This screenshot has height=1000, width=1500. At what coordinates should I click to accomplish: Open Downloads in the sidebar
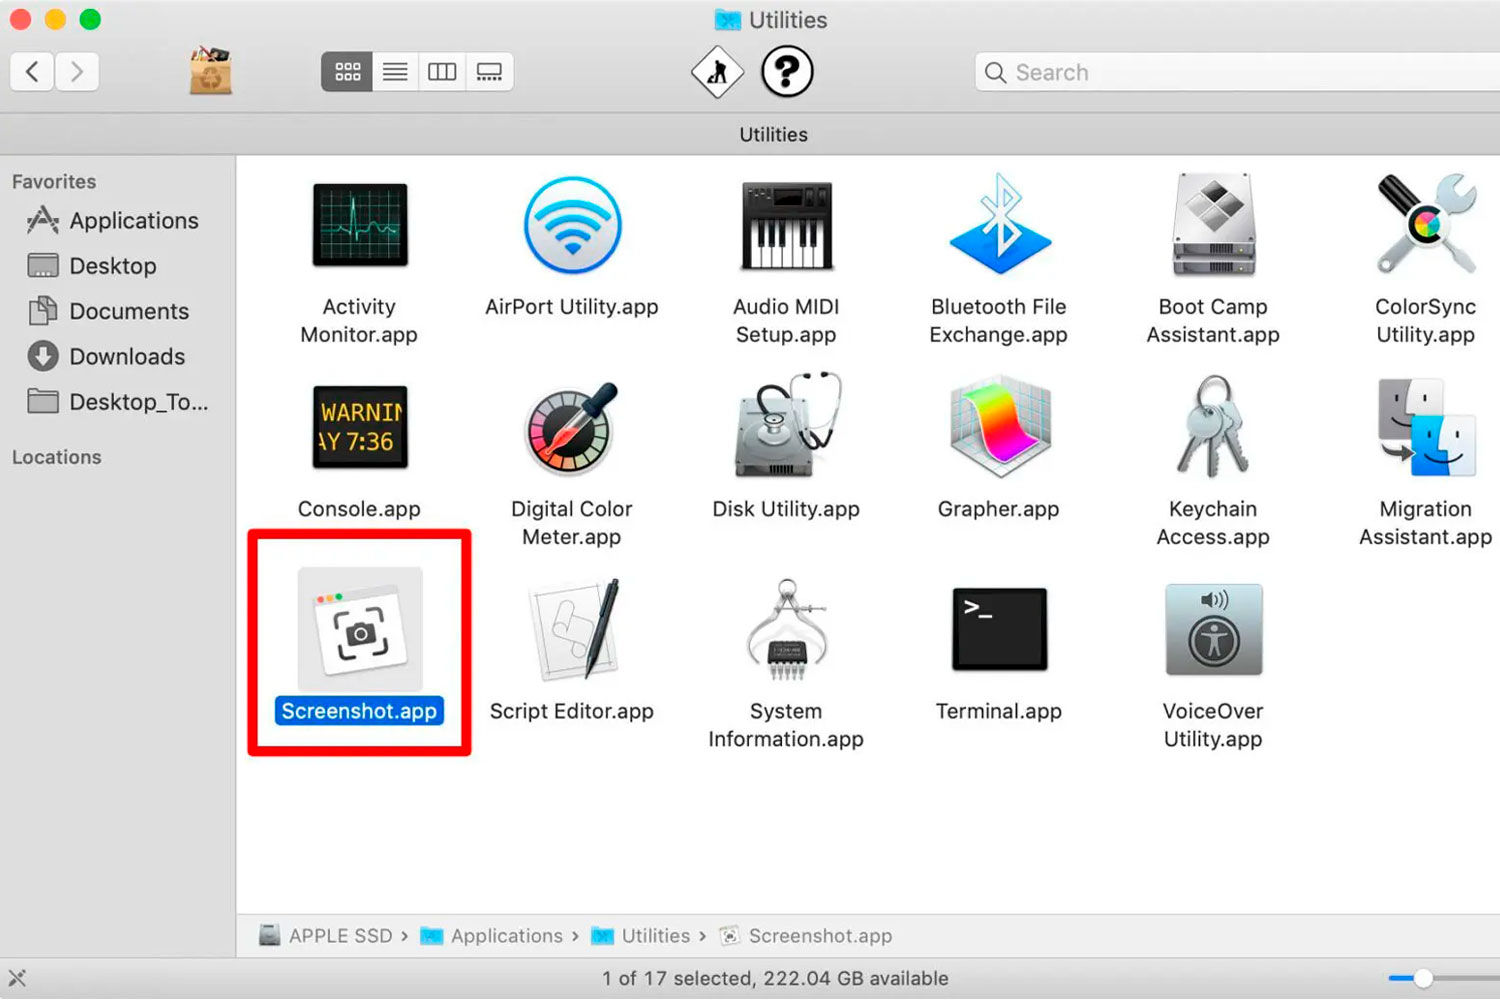pyautogui.click(x=106, y=356)
